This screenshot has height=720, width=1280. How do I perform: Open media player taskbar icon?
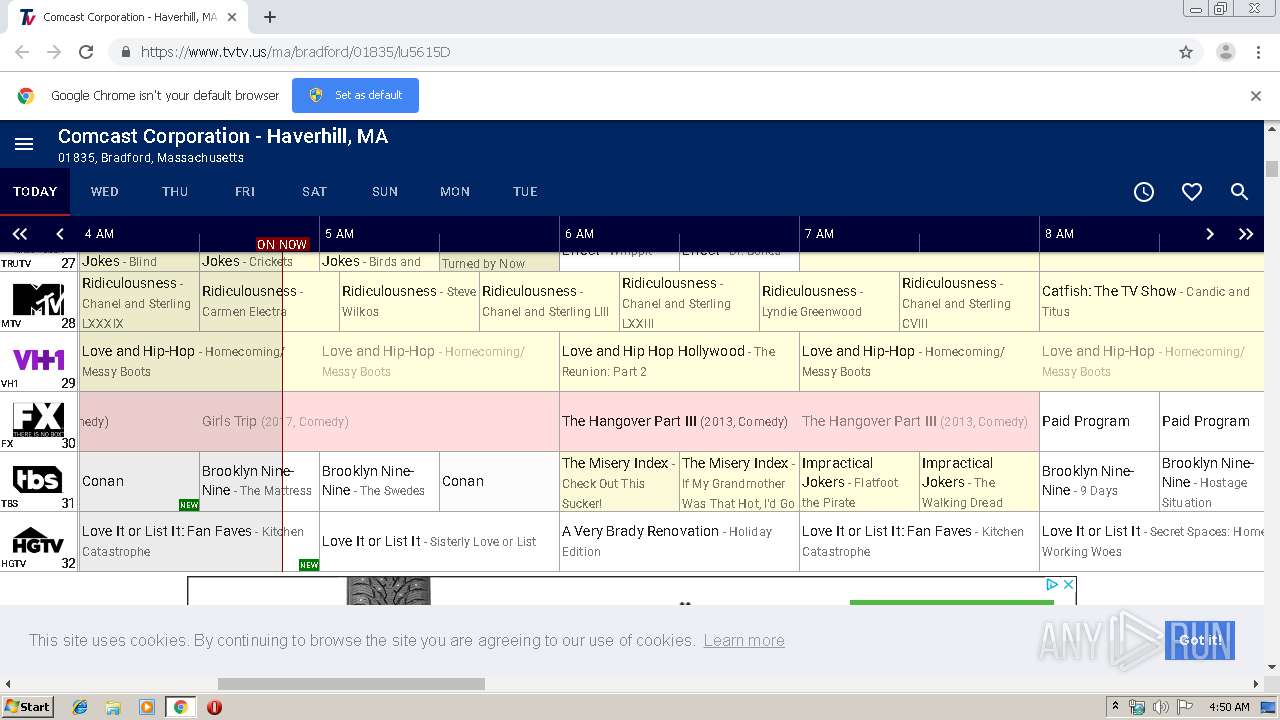coord(147,707)
